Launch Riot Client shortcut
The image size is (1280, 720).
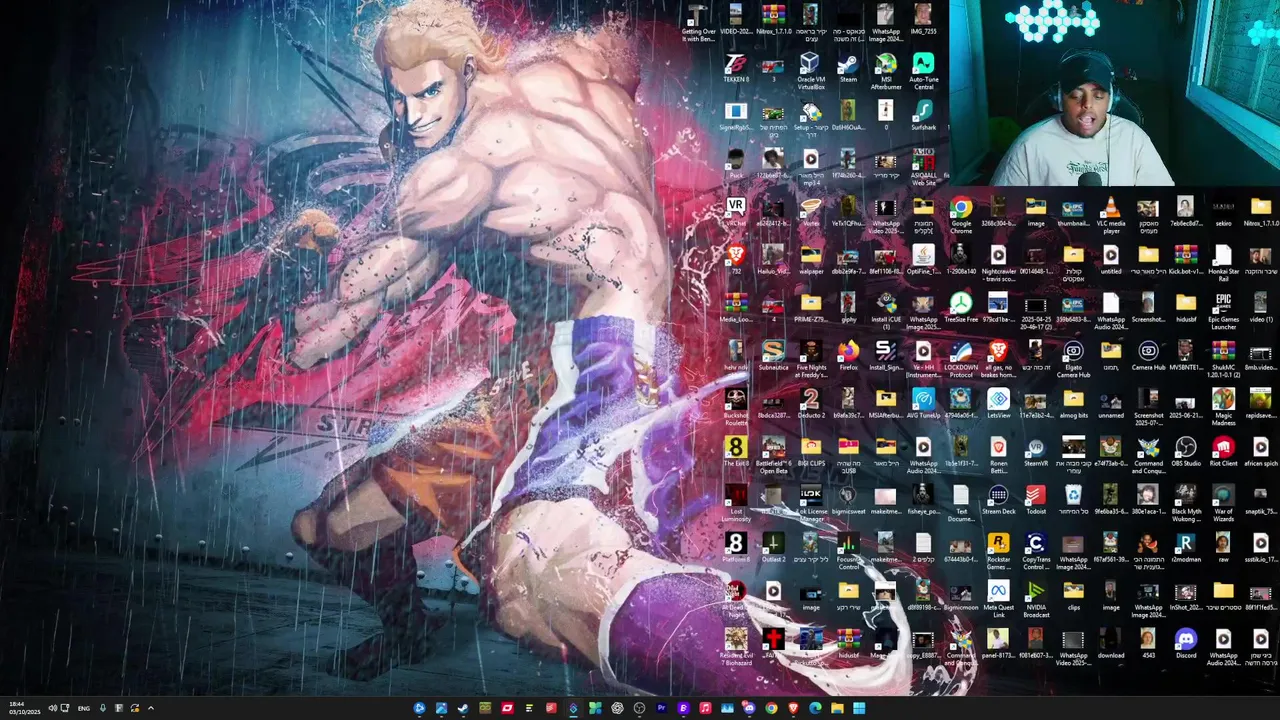click(x=1223, y=452)
